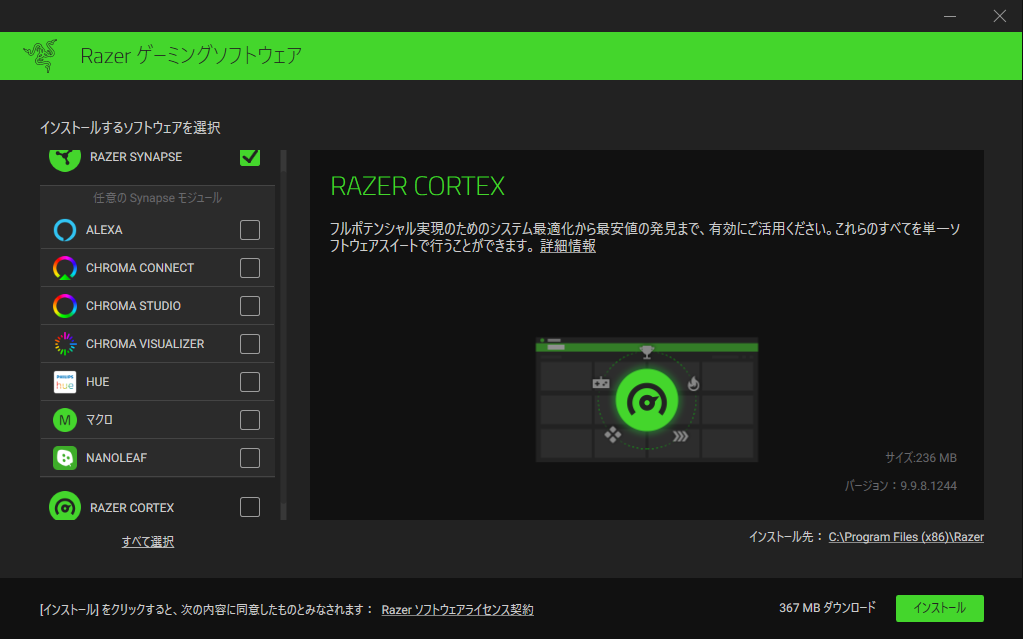Click the Chroma Visualizer icon

point(65,343)
